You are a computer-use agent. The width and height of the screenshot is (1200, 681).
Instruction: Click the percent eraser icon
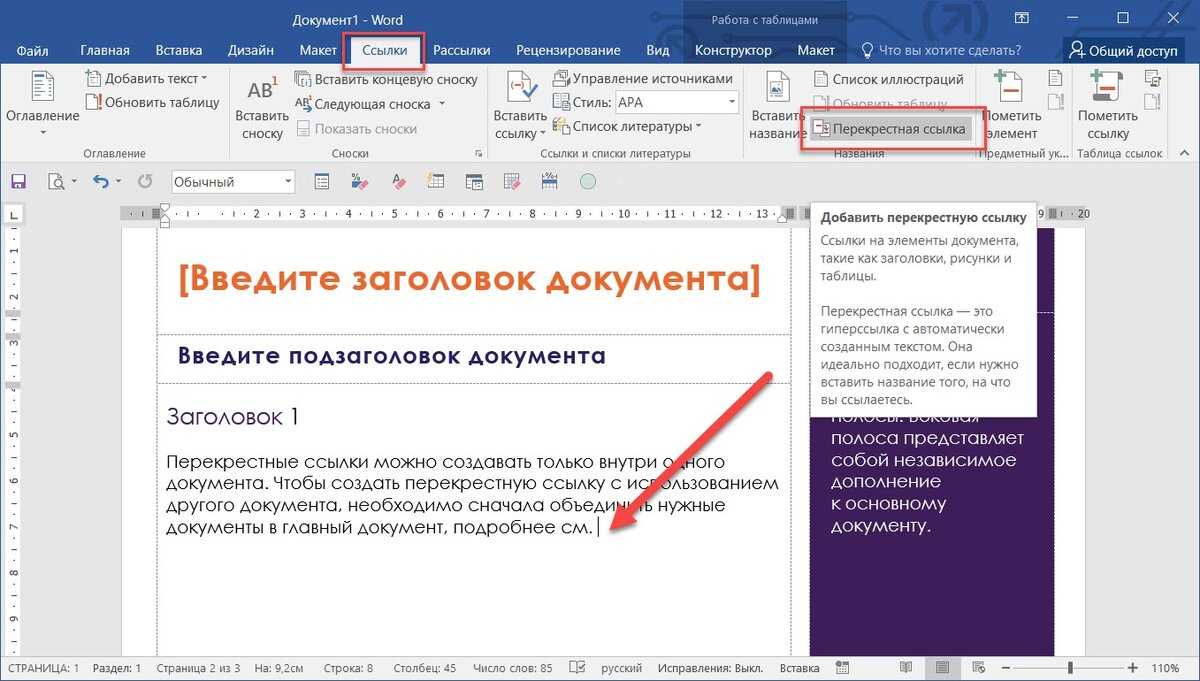coord(360,182)
